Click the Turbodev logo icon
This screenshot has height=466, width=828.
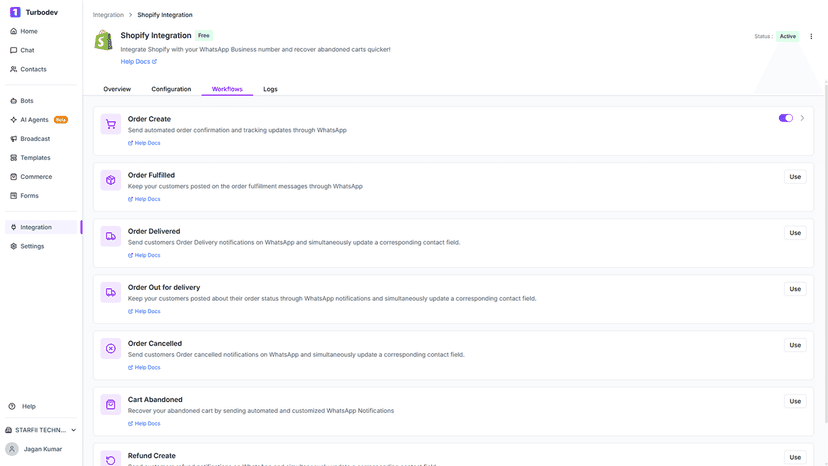pyautogui.click(x=15, y=12)
